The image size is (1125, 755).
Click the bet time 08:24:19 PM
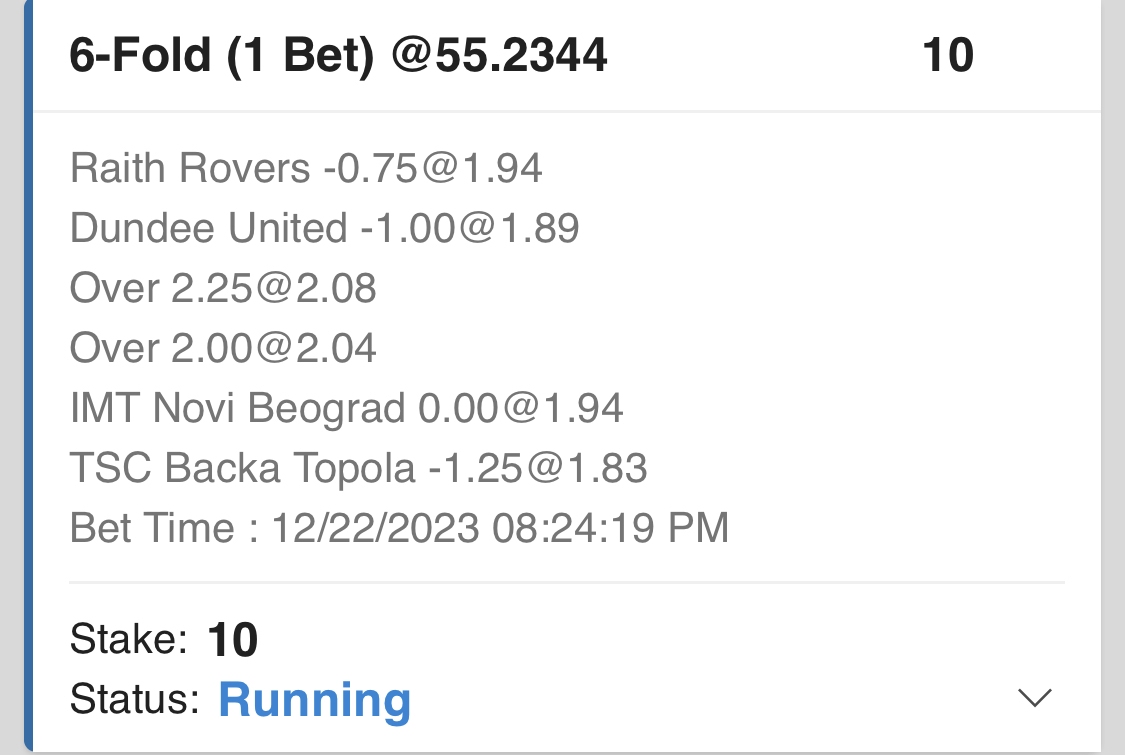[611, 528]
